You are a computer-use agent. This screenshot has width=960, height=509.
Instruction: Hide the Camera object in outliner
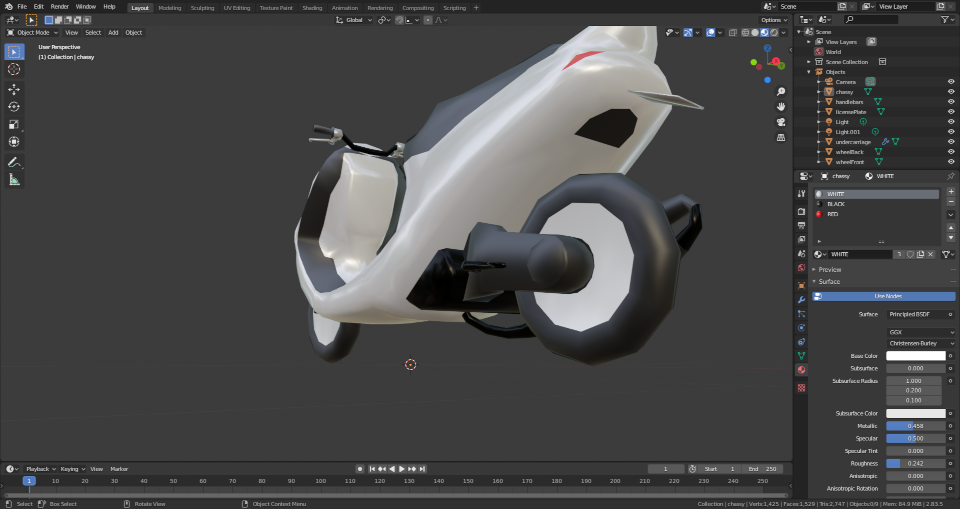point(951,81)
